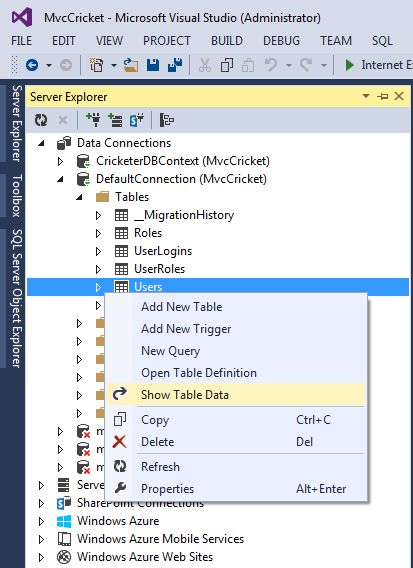
Task: Open Server Explorer window options dropdown
Action: click(366, 96)
